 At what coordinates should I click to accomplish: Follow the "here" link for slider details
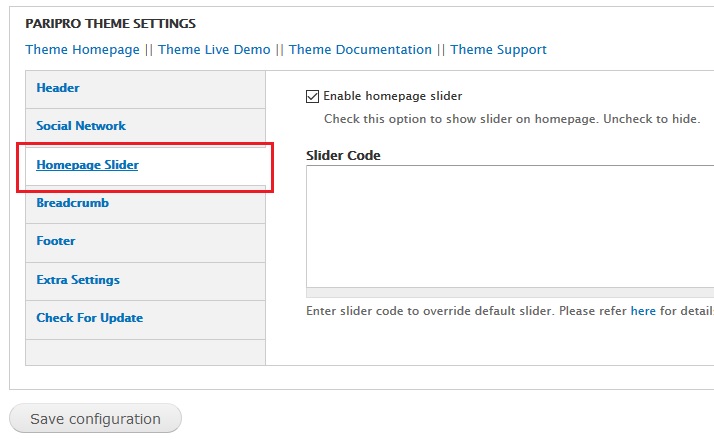[x=643, y=311]
